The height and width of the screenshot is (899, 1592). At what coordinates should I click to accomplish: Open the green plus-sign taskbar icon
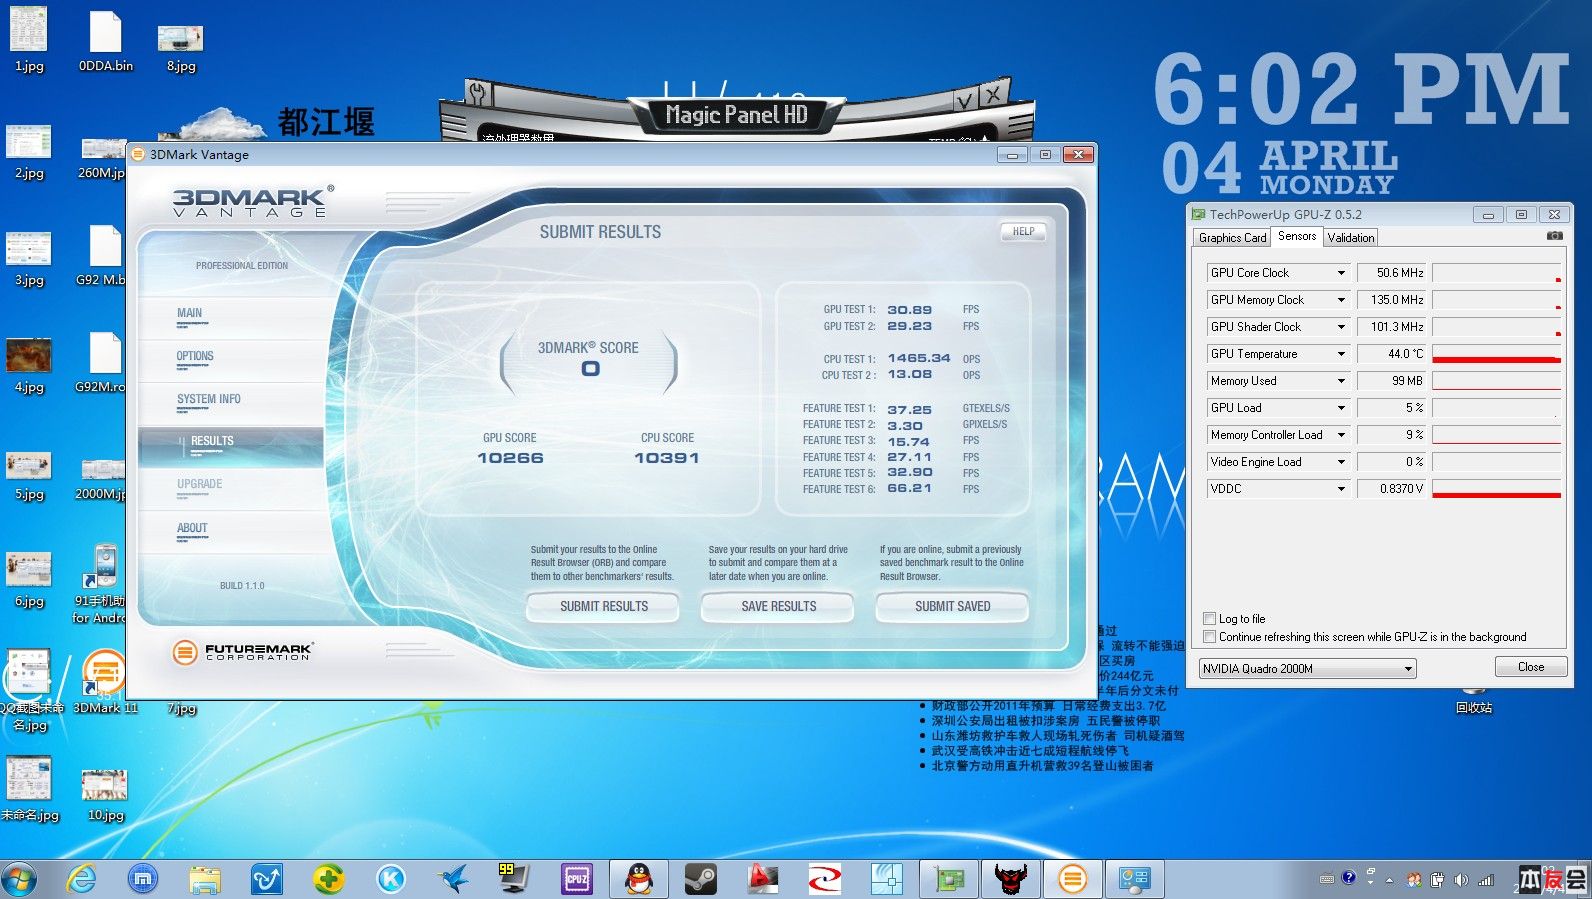pyautogui.click(x=329, y=879)
